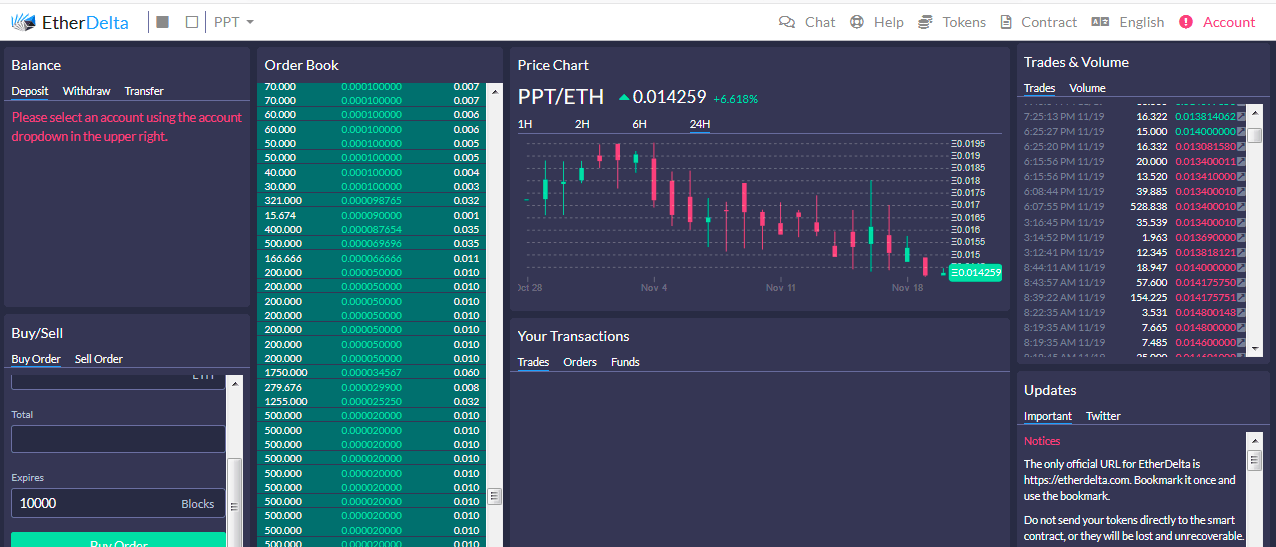Focus the Expires blocks field
Image resolution: width=1276 pixels, height=547 pixels.
(x=118, y=503)
